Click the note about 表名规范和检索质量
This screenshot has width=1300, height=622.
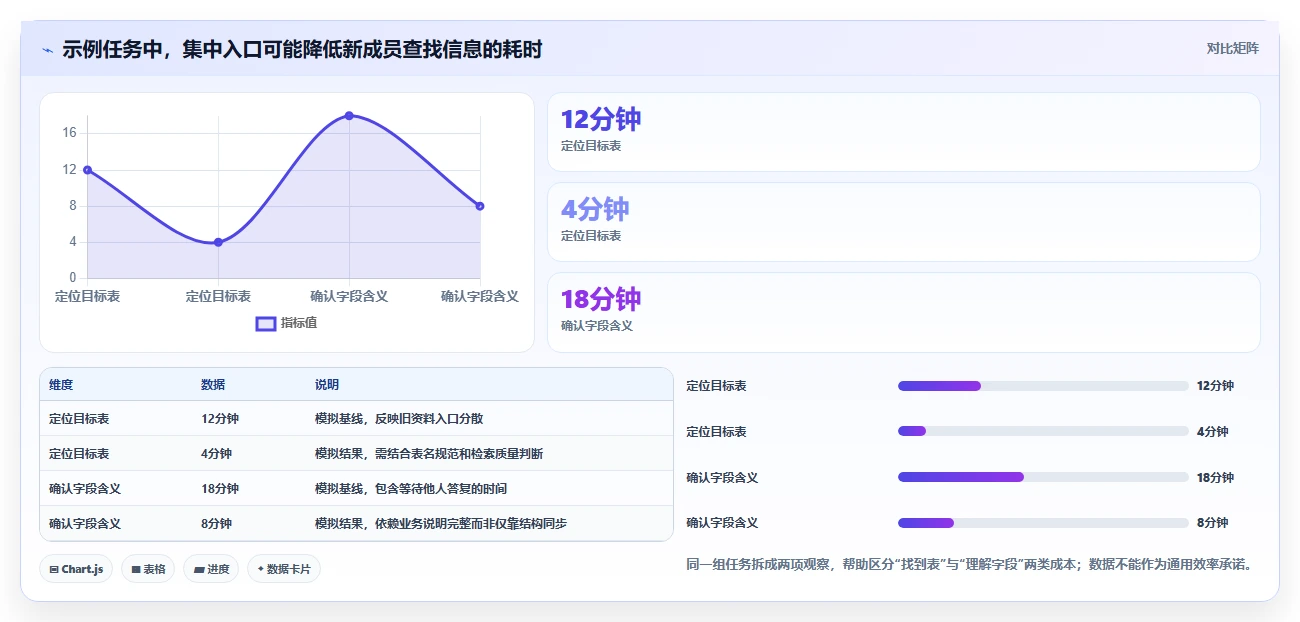(x=429, y=454)
